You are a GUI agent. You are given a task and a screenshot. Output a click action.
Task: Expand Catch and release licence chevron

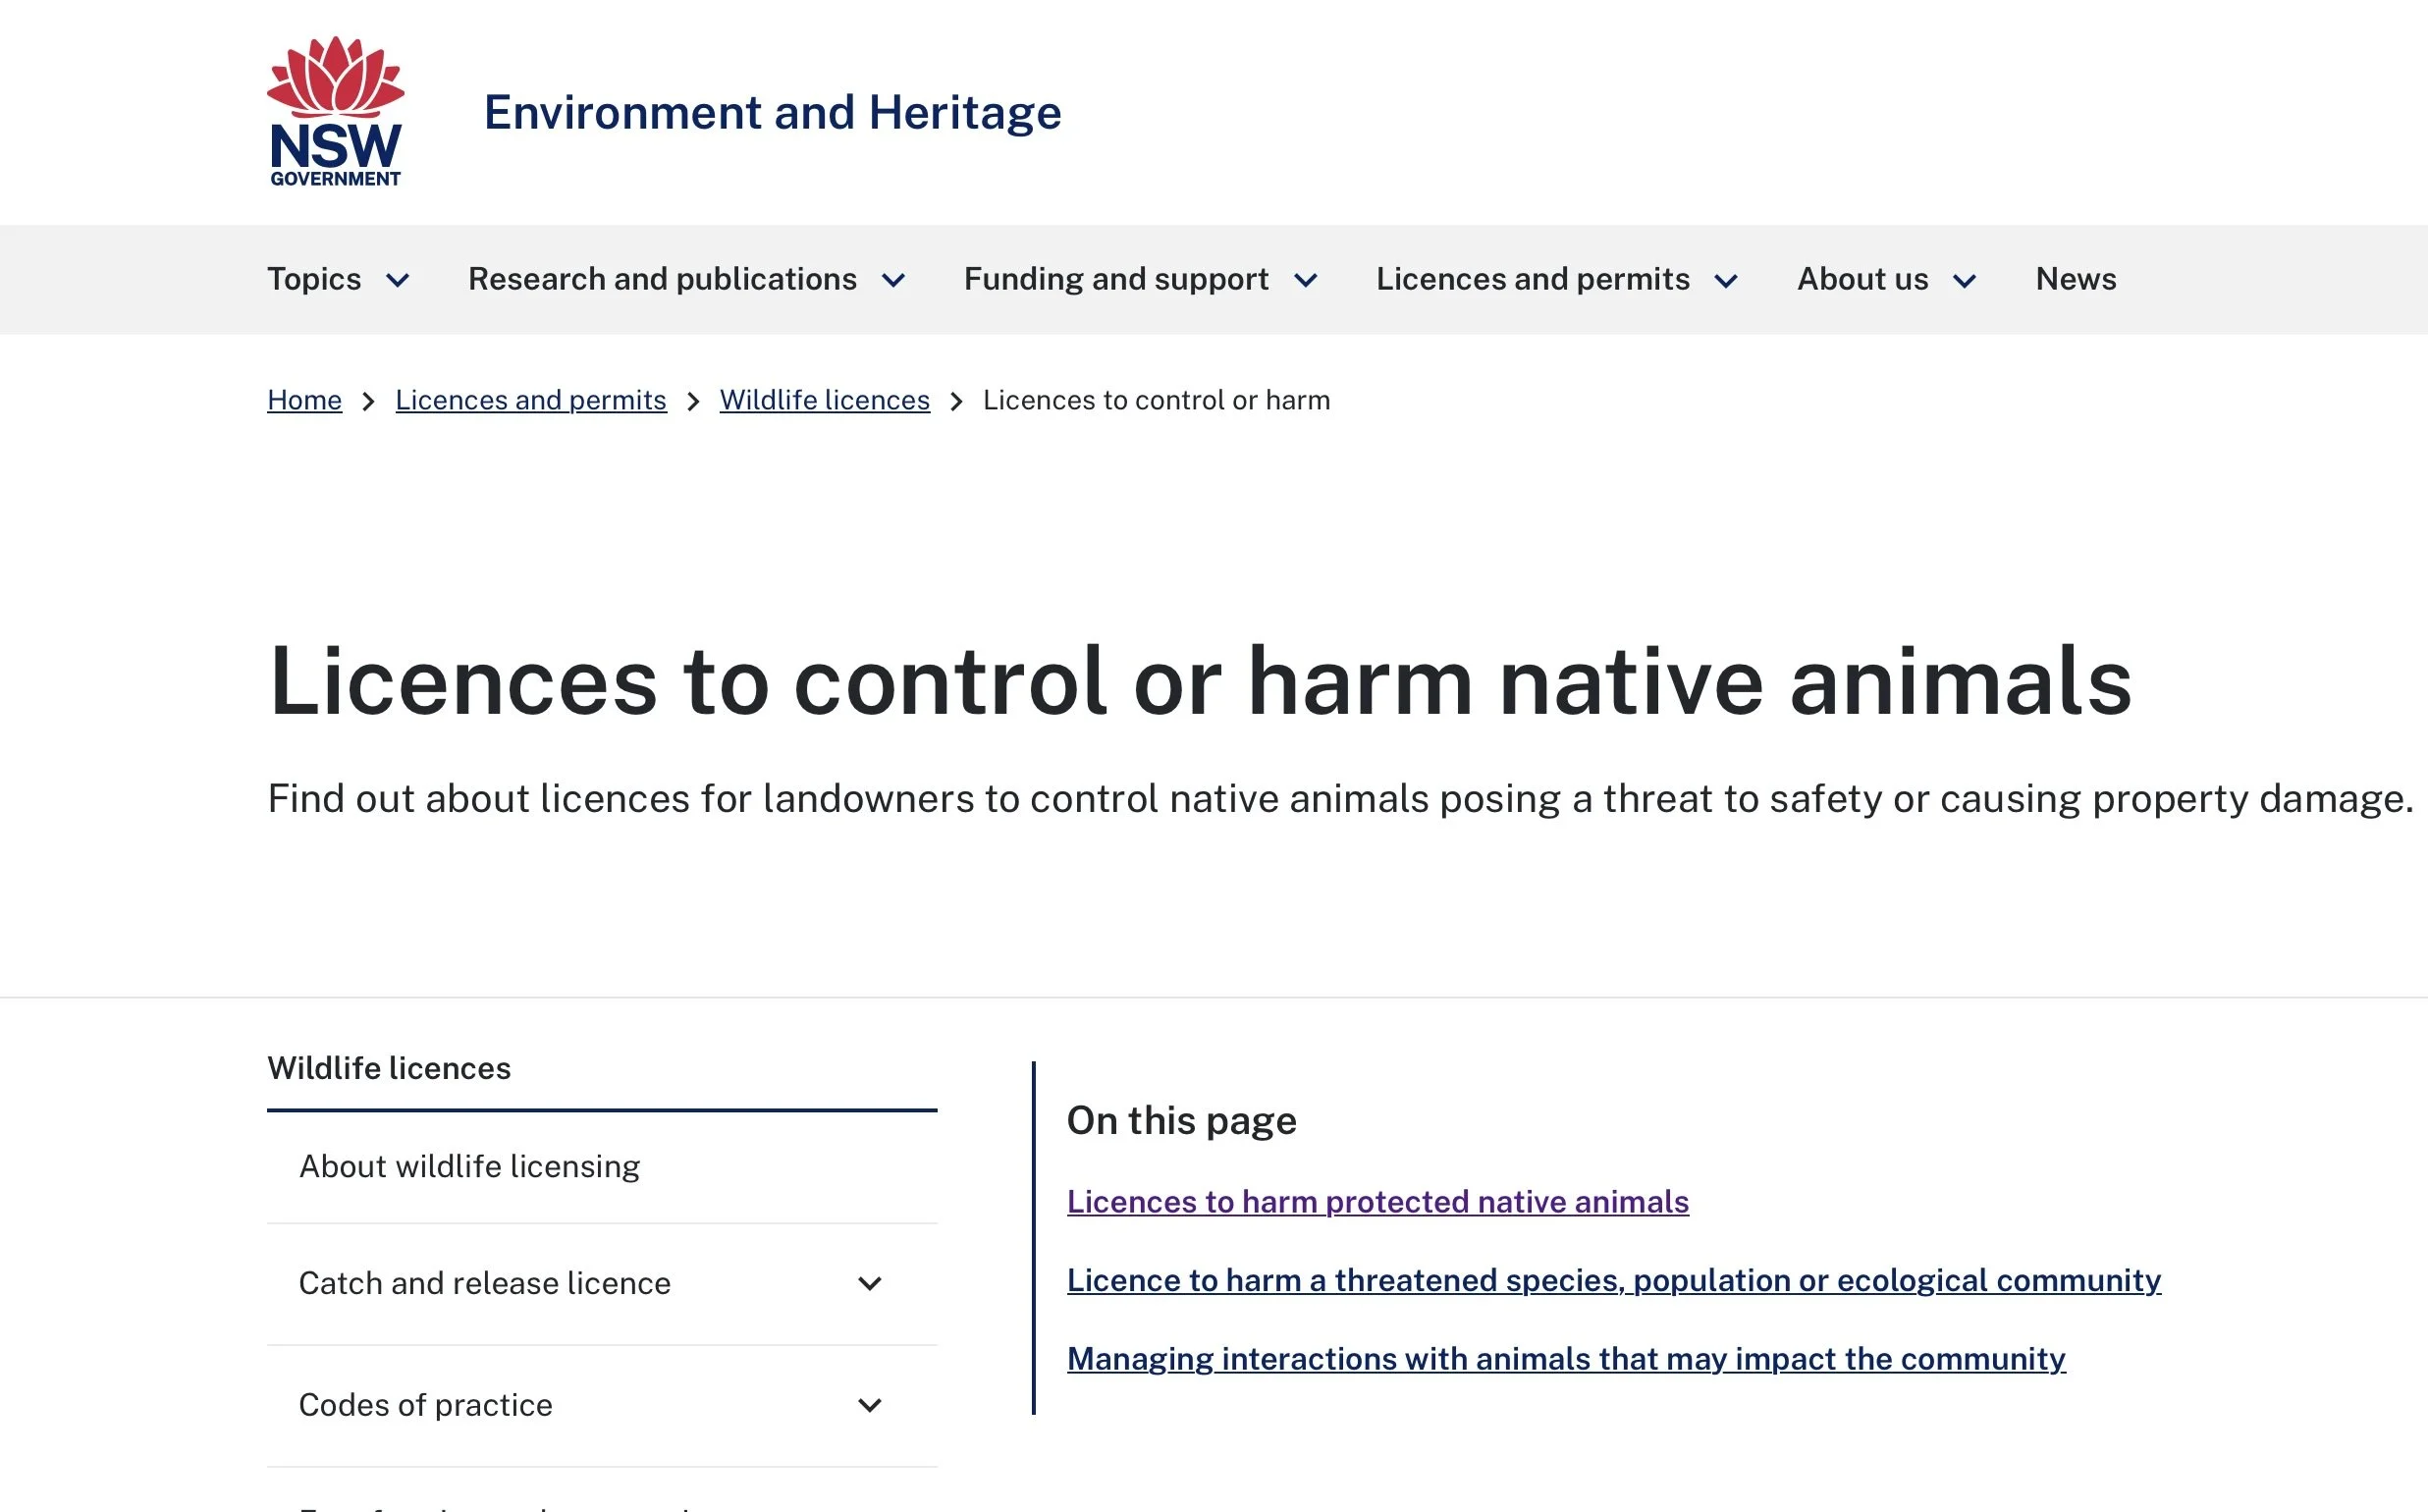[x=870, y=1283]
